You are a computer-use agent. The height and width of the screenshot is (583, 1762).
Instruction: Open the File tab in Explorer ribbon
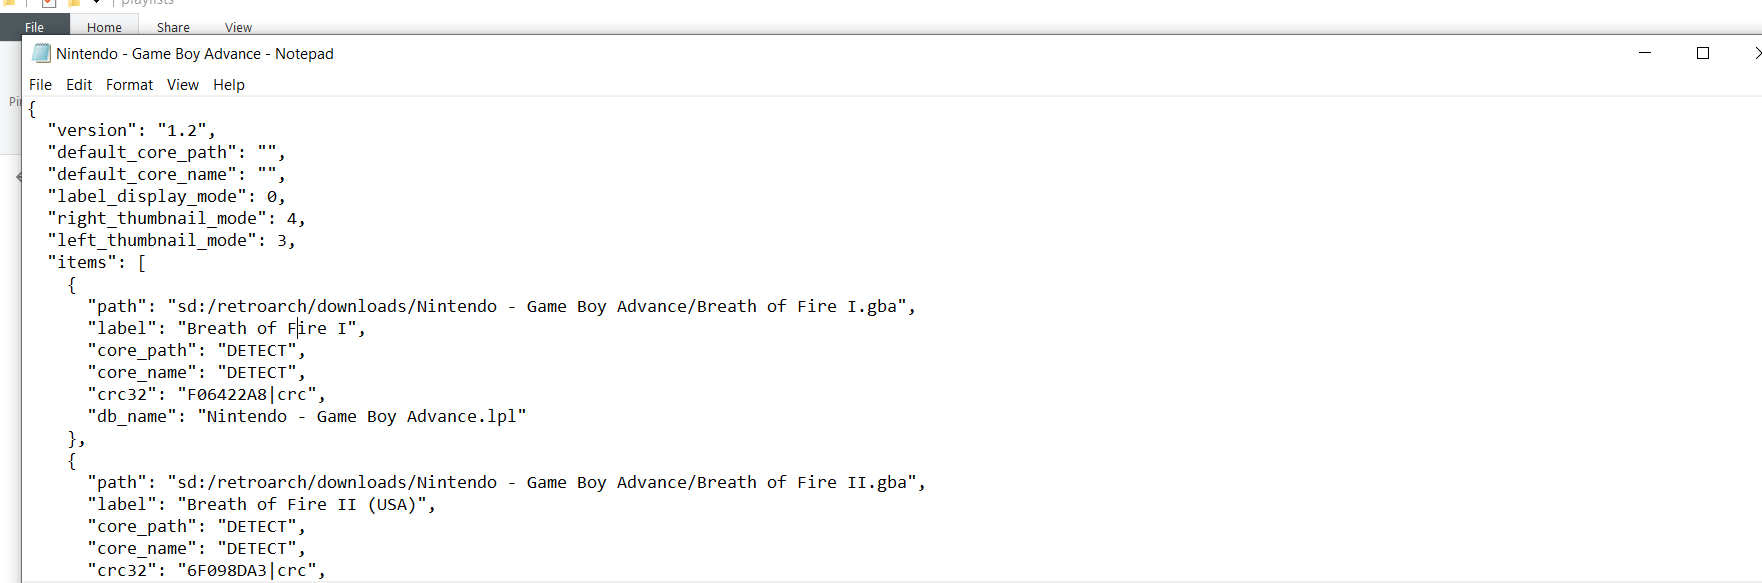coord(35,27)
